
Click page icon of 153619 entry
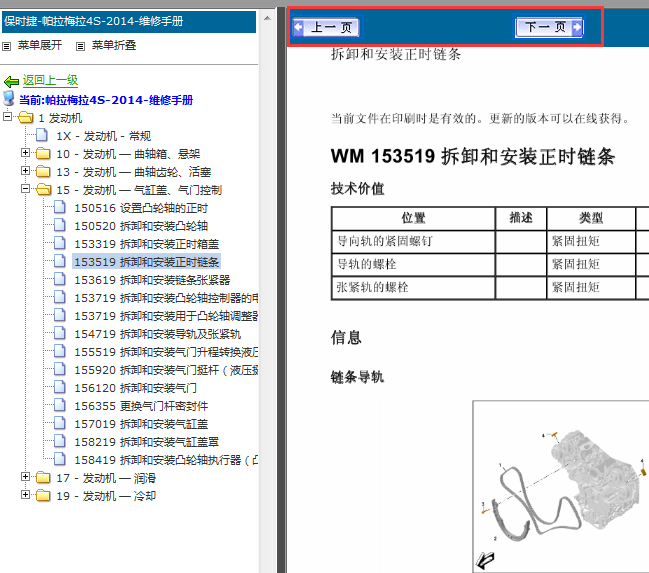(x=60, y=279)
